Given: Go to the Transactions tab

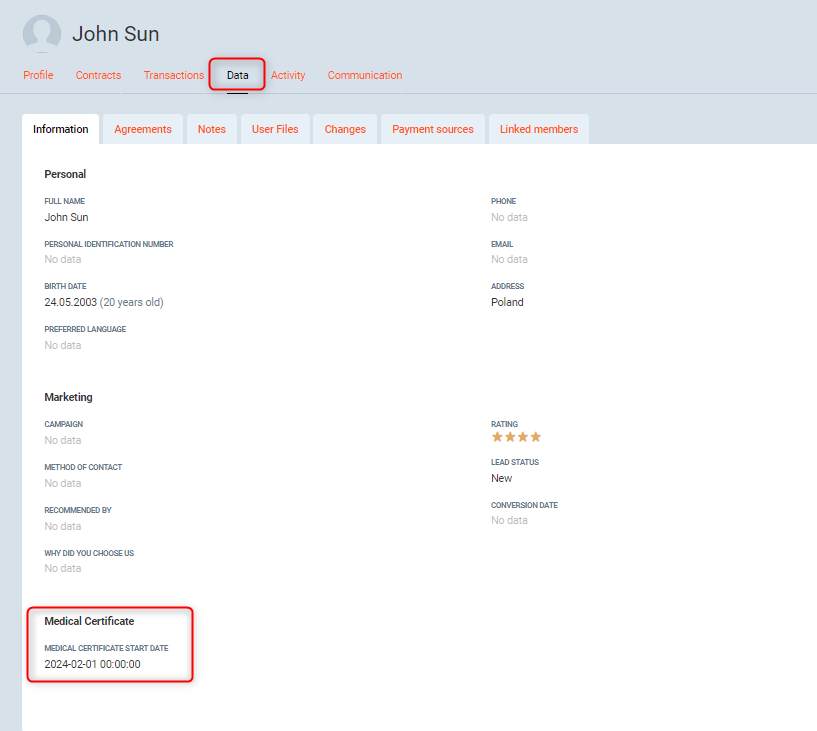Looking at the screenshot, I should 174,75.
